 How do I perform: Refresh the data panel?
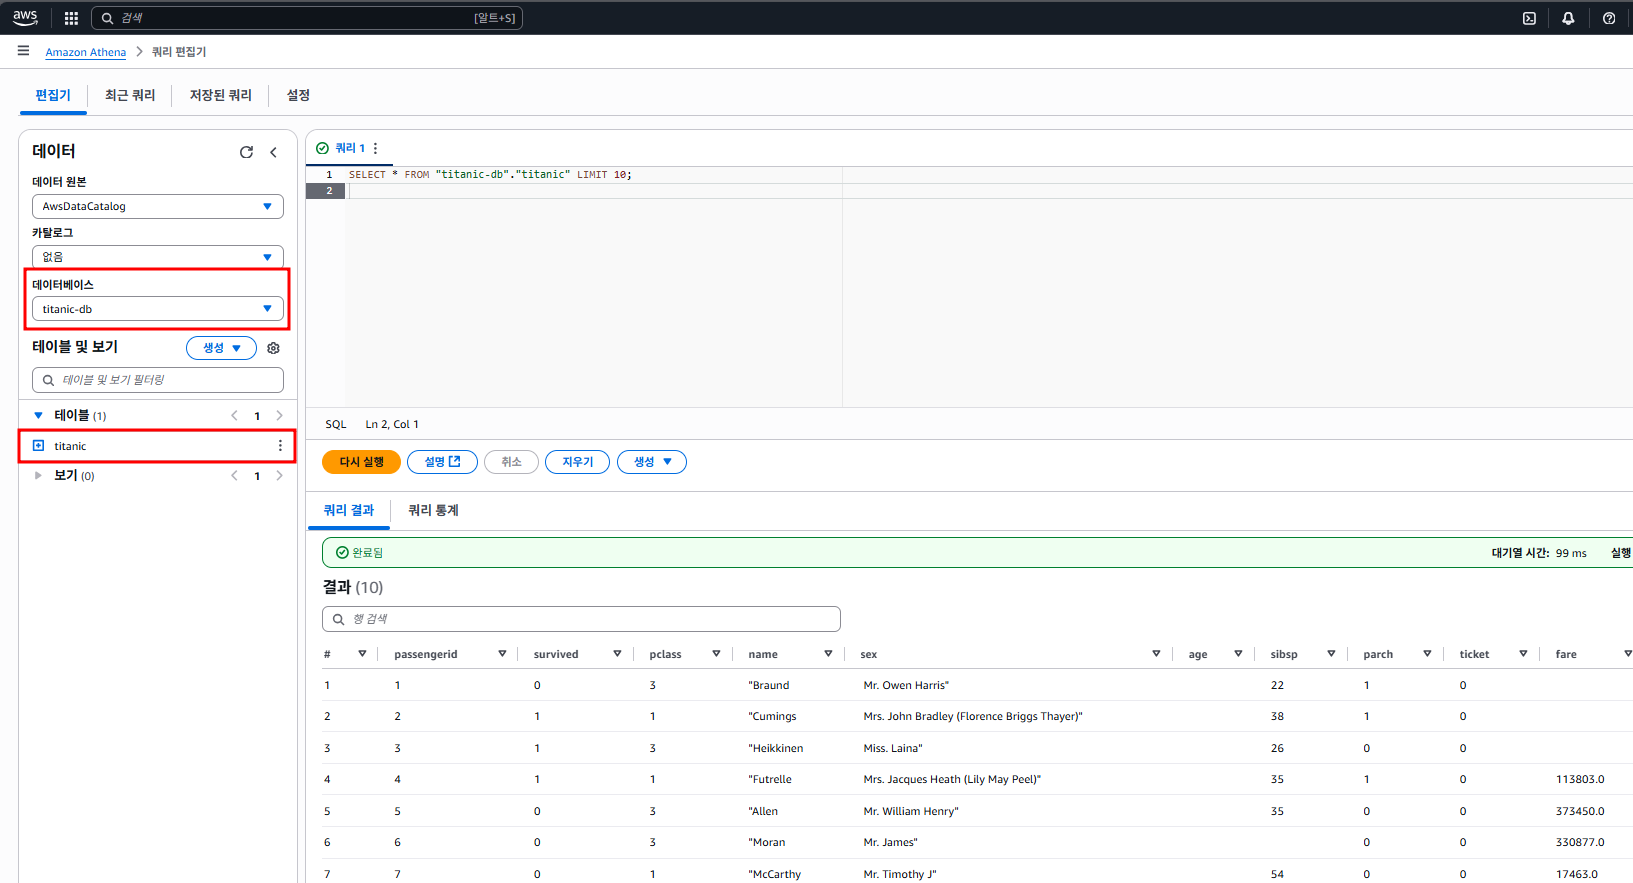point(246,152)
